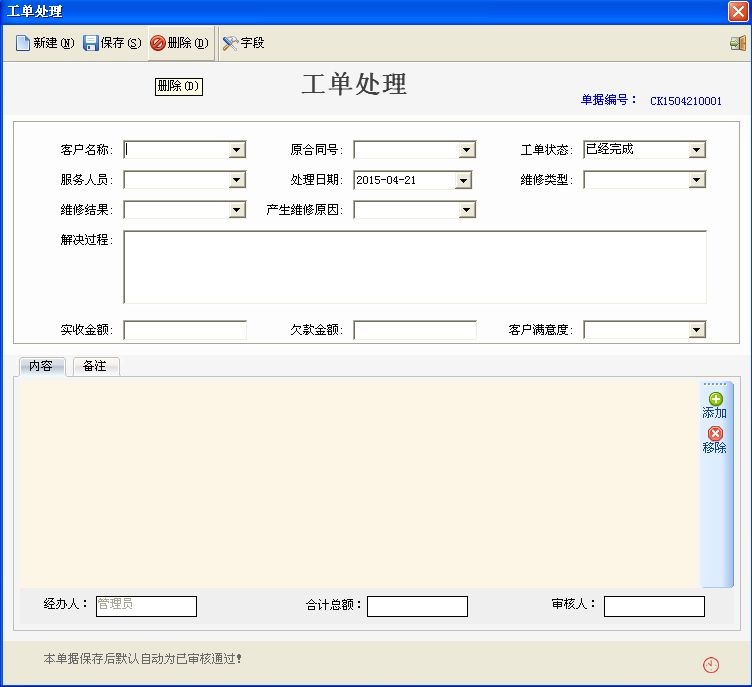Viewport: 752px width, 687px height.
Task: Close the 工单处理 window
Action: point(738,11)
